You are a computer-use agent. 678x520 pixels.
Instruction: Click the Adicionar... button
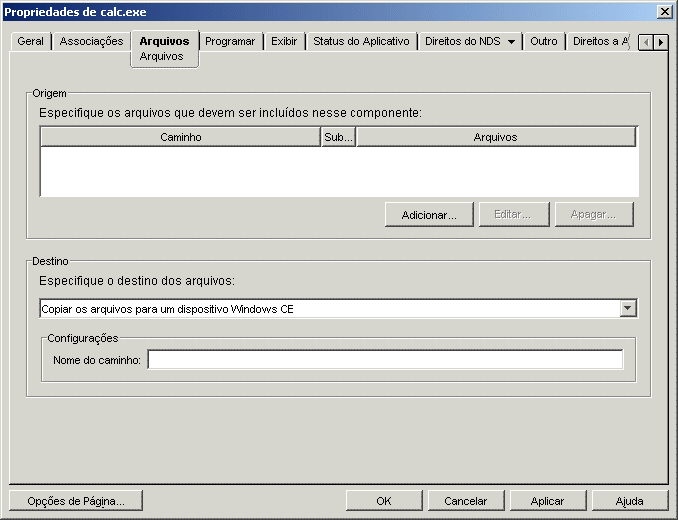pos(429,214)
